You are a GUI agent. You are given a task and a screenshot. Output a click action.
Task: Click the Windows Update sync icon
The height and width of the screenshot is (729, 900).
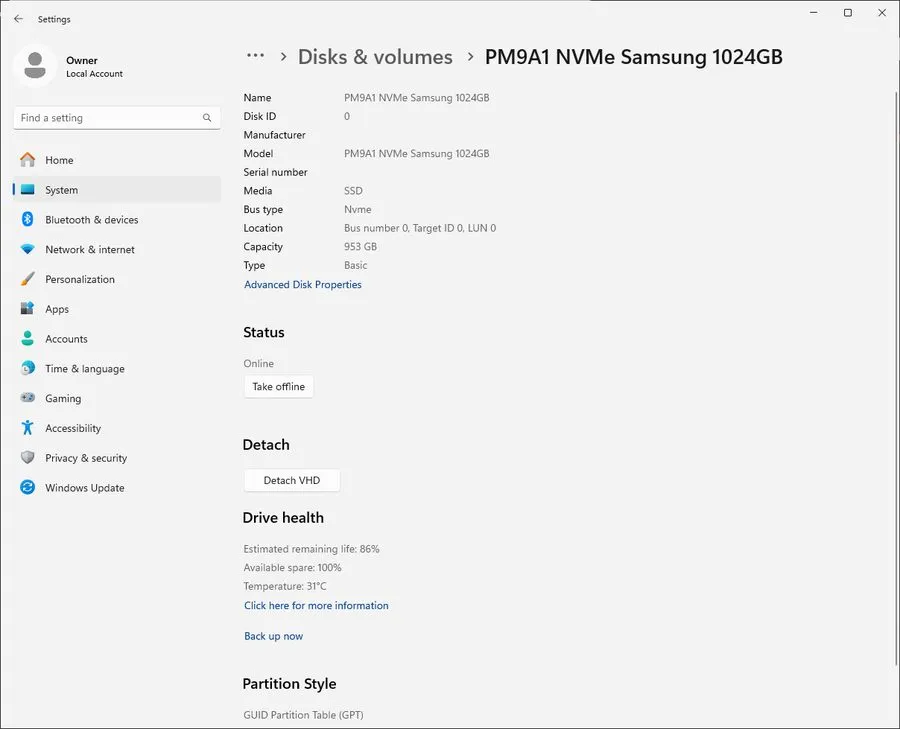[x=28, y=487]
